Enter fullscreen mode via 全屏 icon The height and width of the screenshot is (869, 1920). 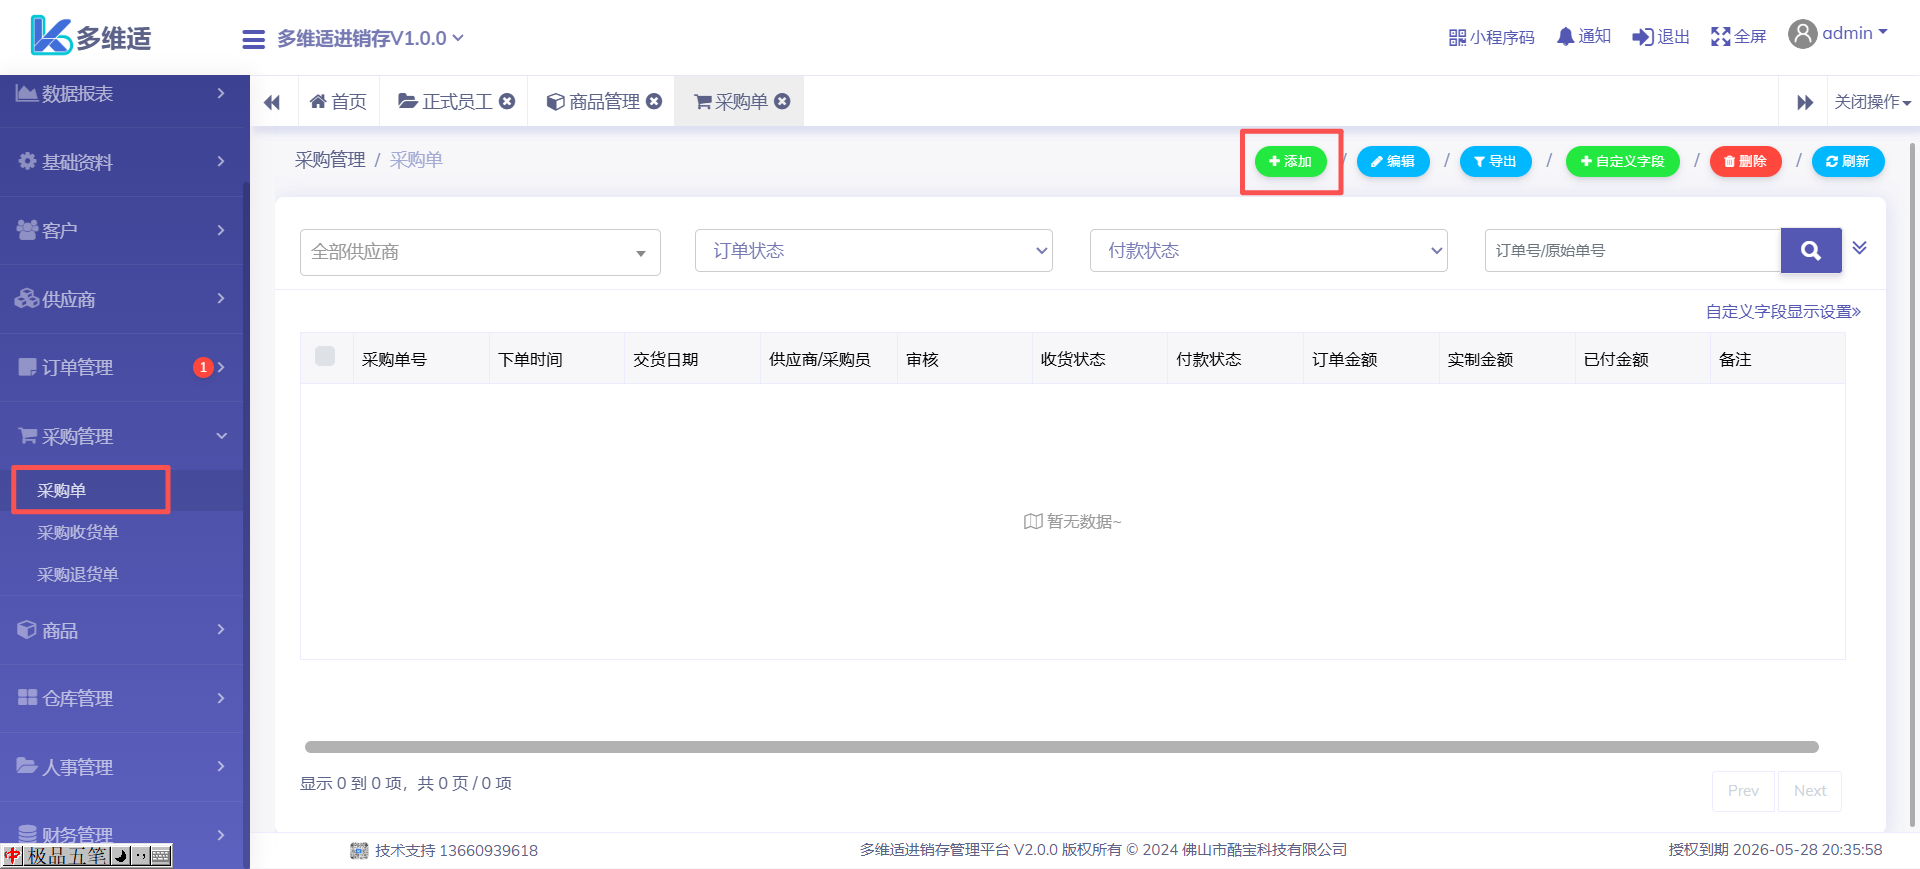click(1720, 37)
